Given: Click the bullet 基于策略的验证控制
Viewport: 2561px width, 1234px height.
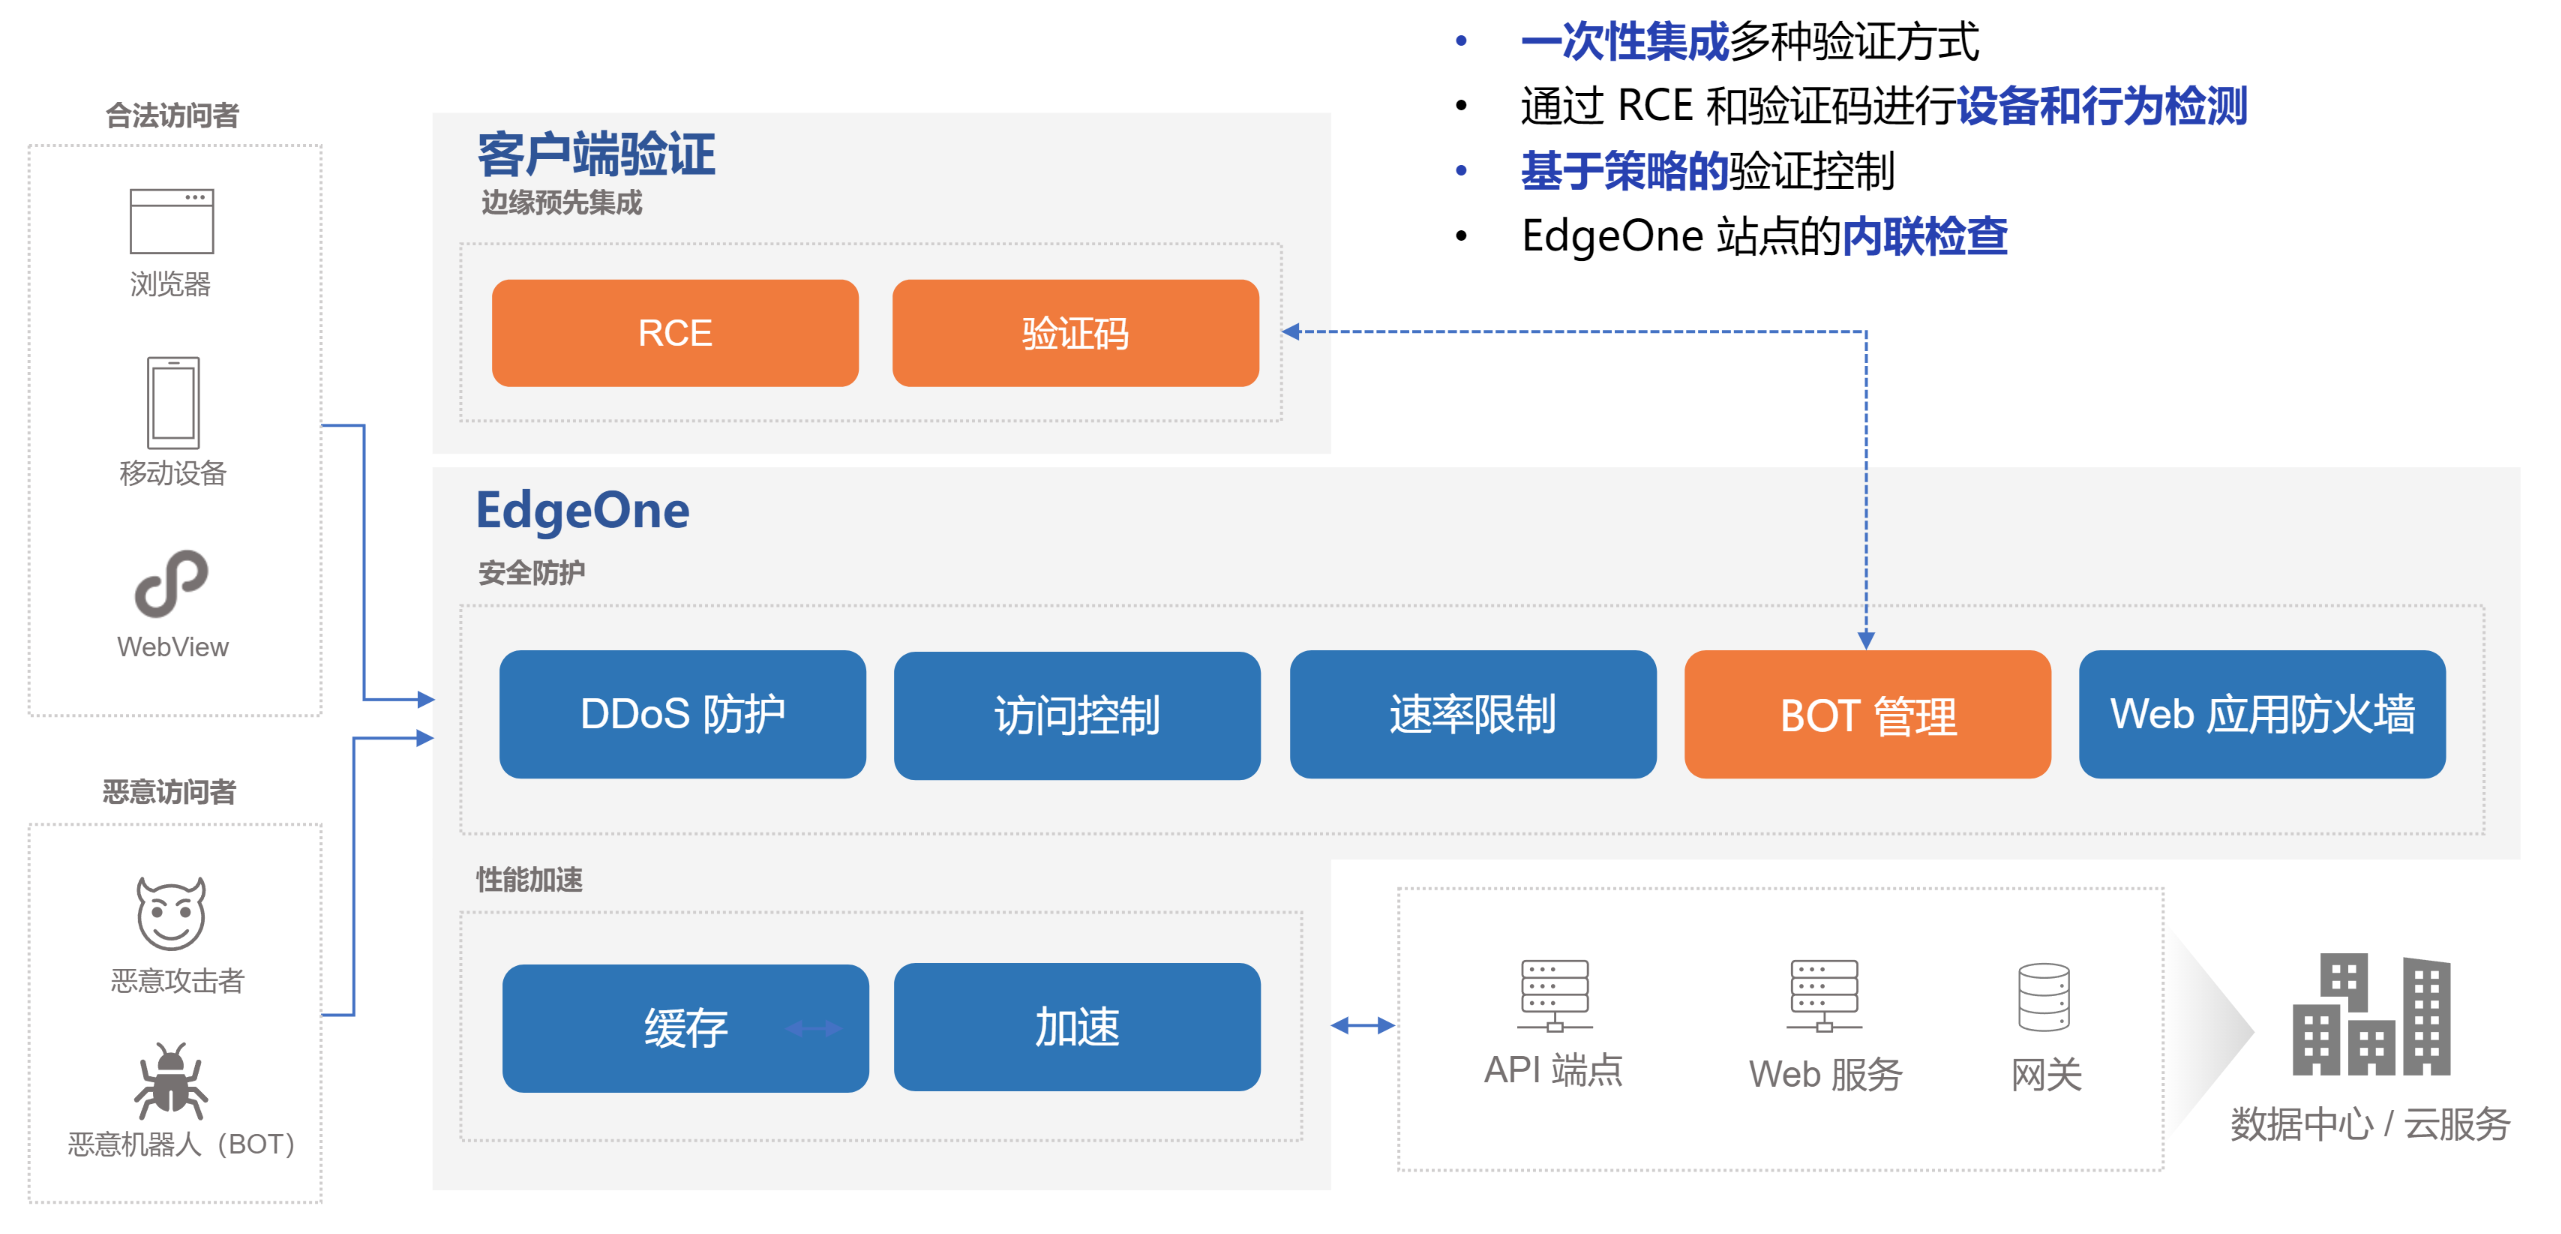Looking at the screenshot, I should tap(1707, 171).
